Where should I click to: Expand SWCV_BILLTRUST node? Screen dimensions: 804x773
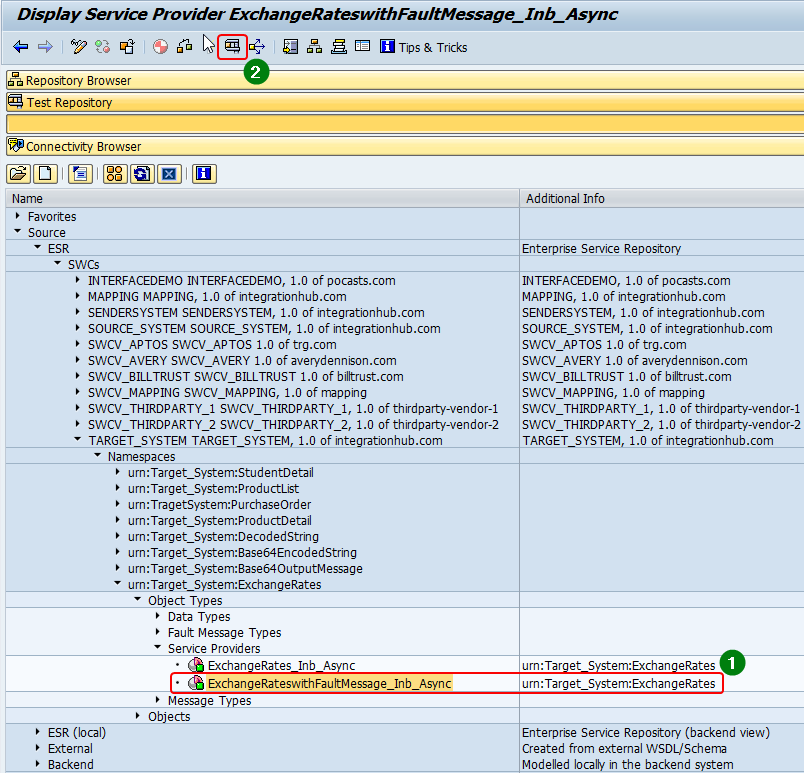[78, 376]
